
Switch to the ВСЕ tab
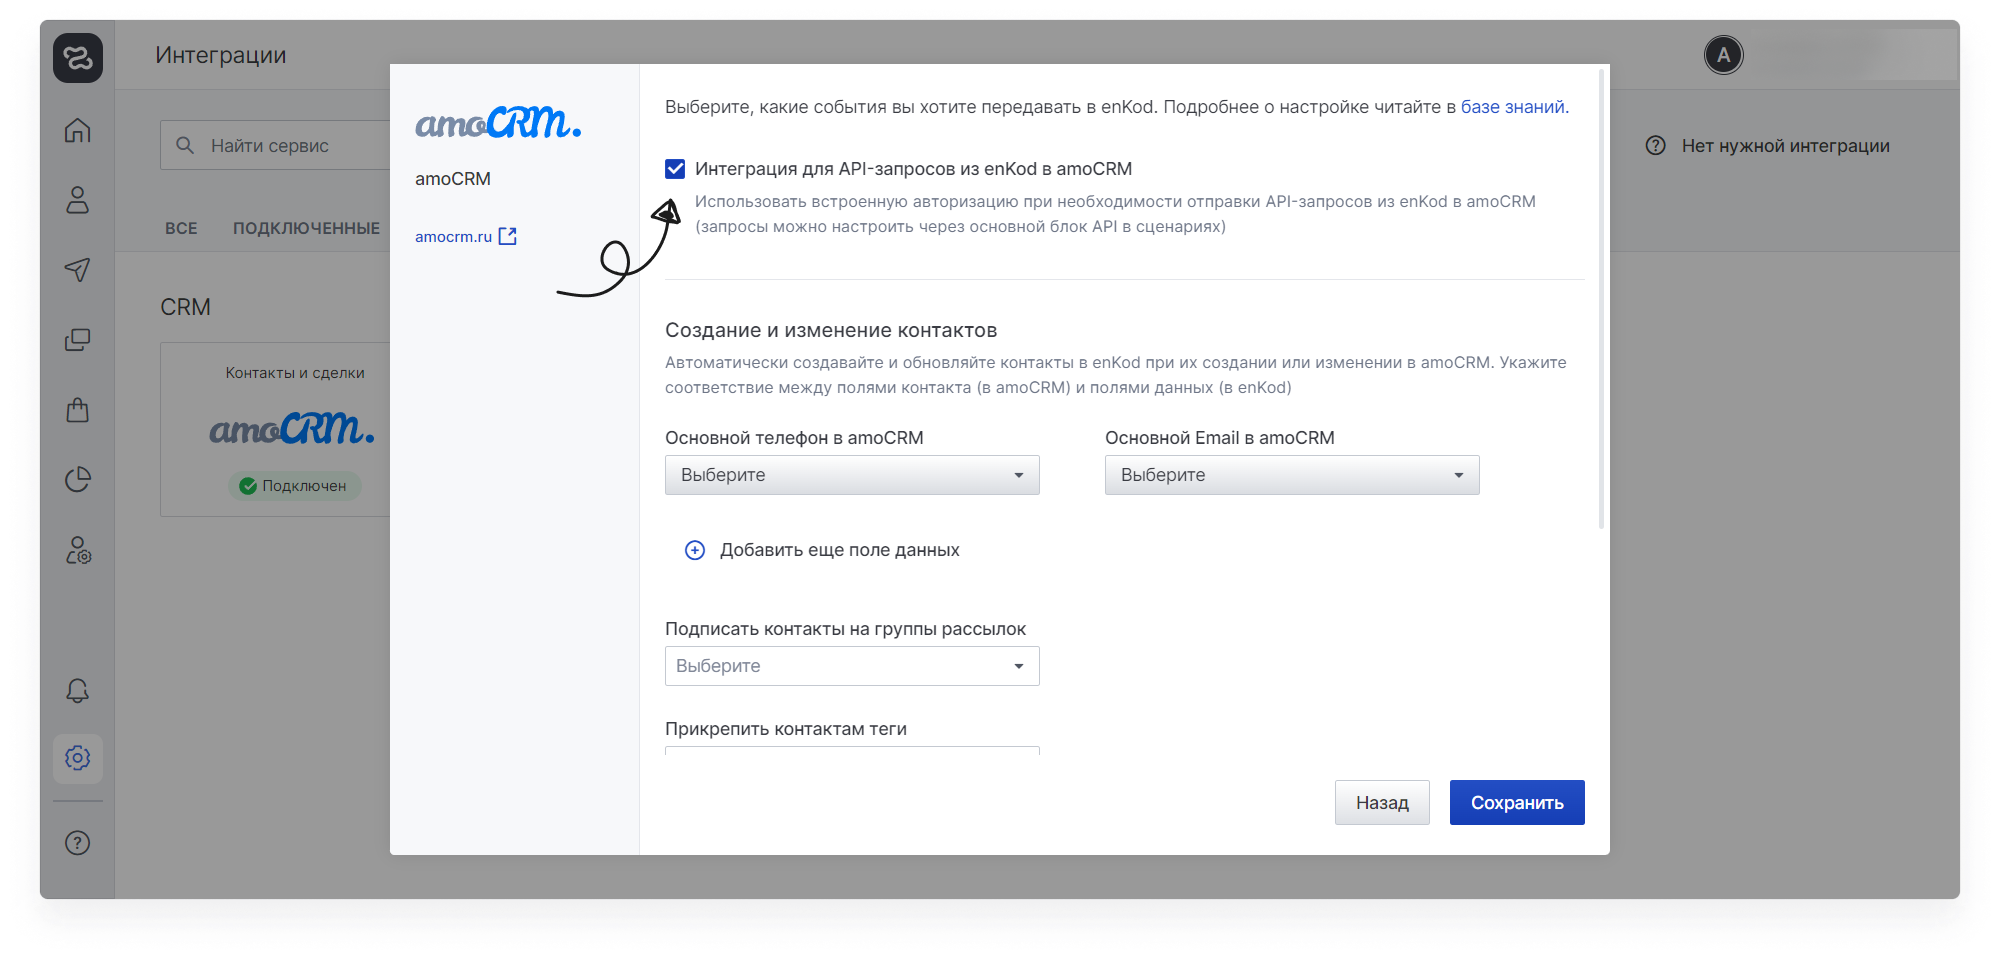point(181,228)
